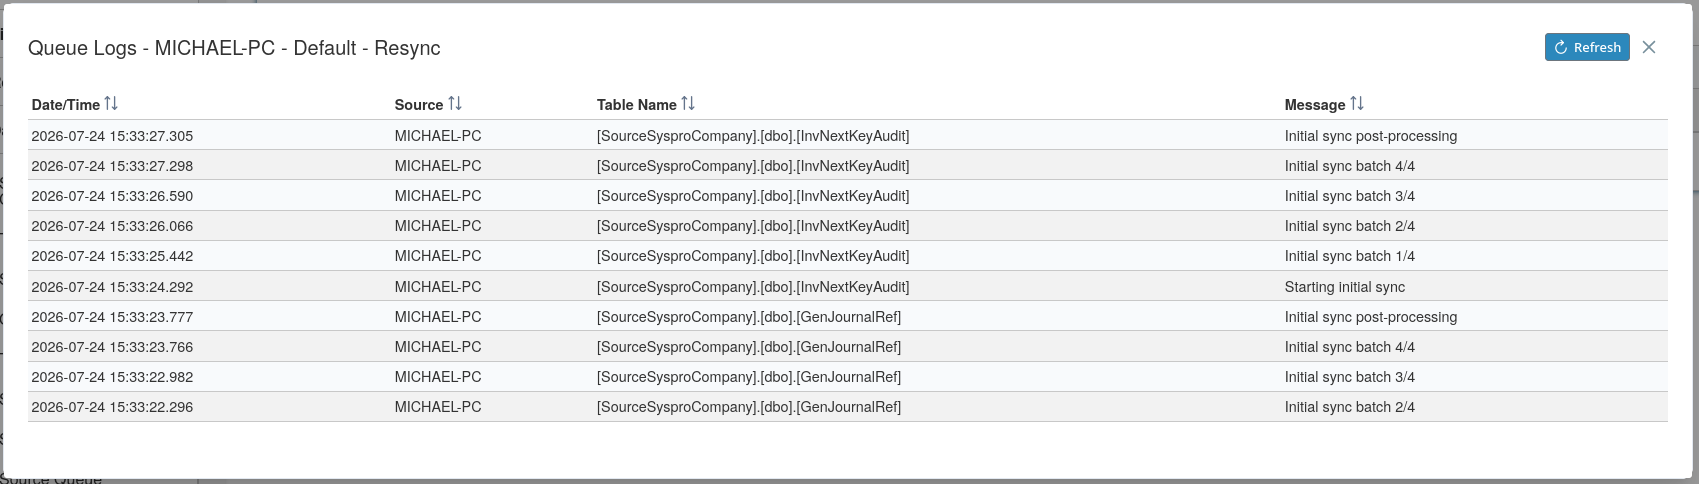The image size is (1699, 484).
Task: Select the 15:33:22.296 batch 2/4 row
Action: click(x=848, y=407)
